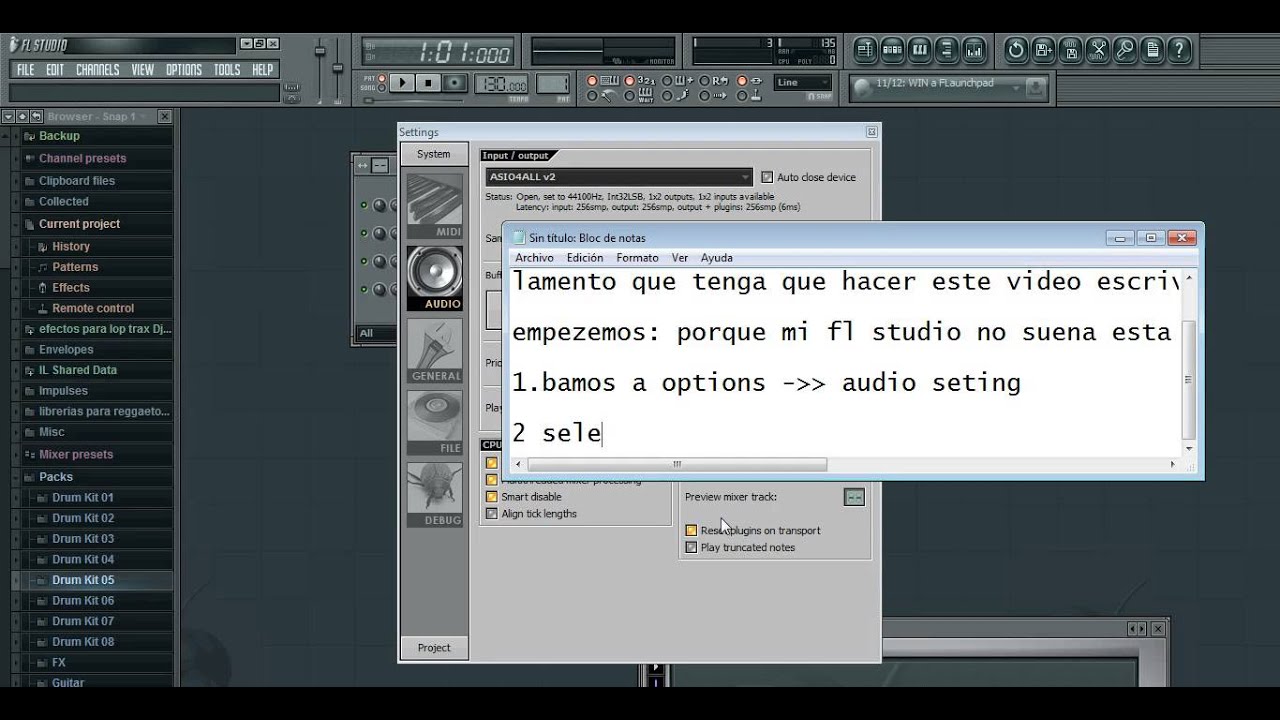Click the Render to audio file icon
This screenshot has height=720, width=1280.
(1071, 49)
